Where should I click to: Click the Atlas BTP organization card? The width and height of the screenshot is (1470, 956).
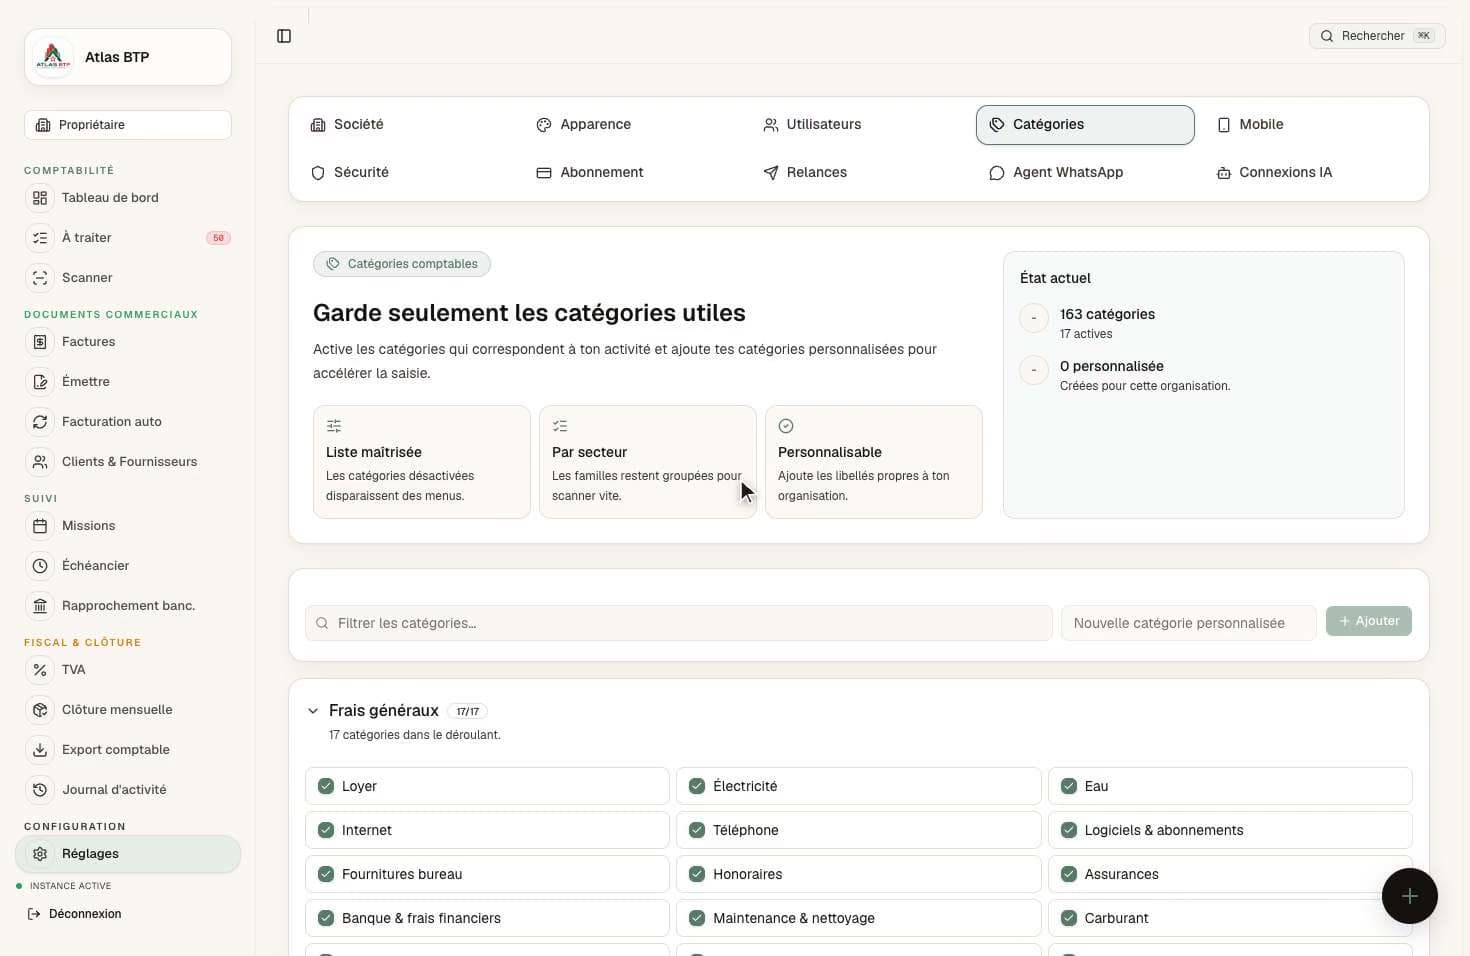point(128,57)
